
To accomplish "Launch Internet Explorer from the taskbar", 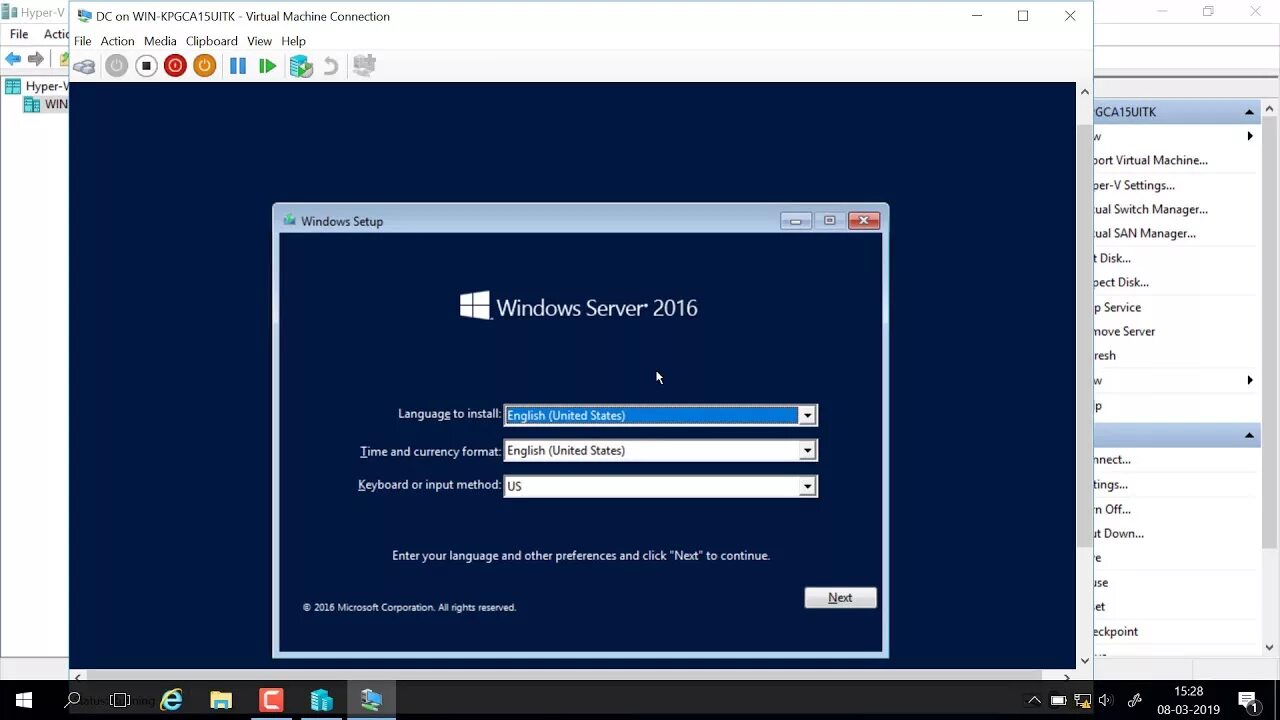I will tap(172, 700).
